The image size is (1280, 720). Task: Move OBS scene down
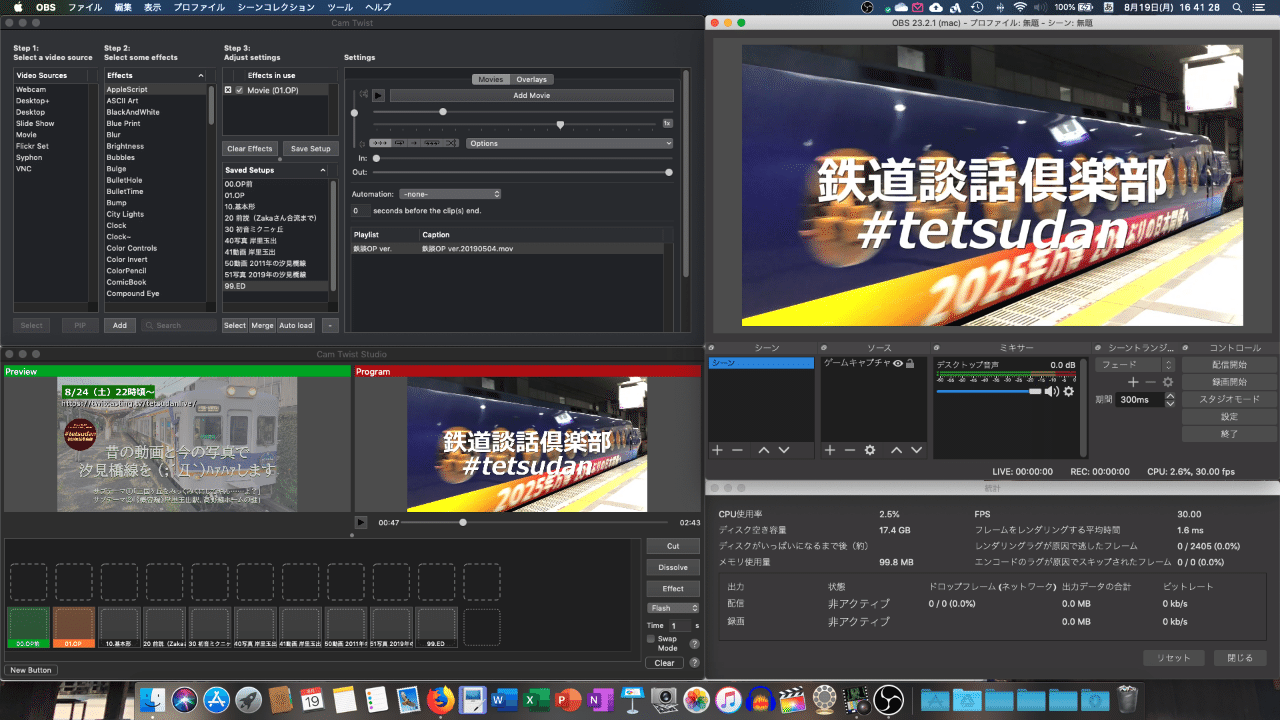pos(784,451)
